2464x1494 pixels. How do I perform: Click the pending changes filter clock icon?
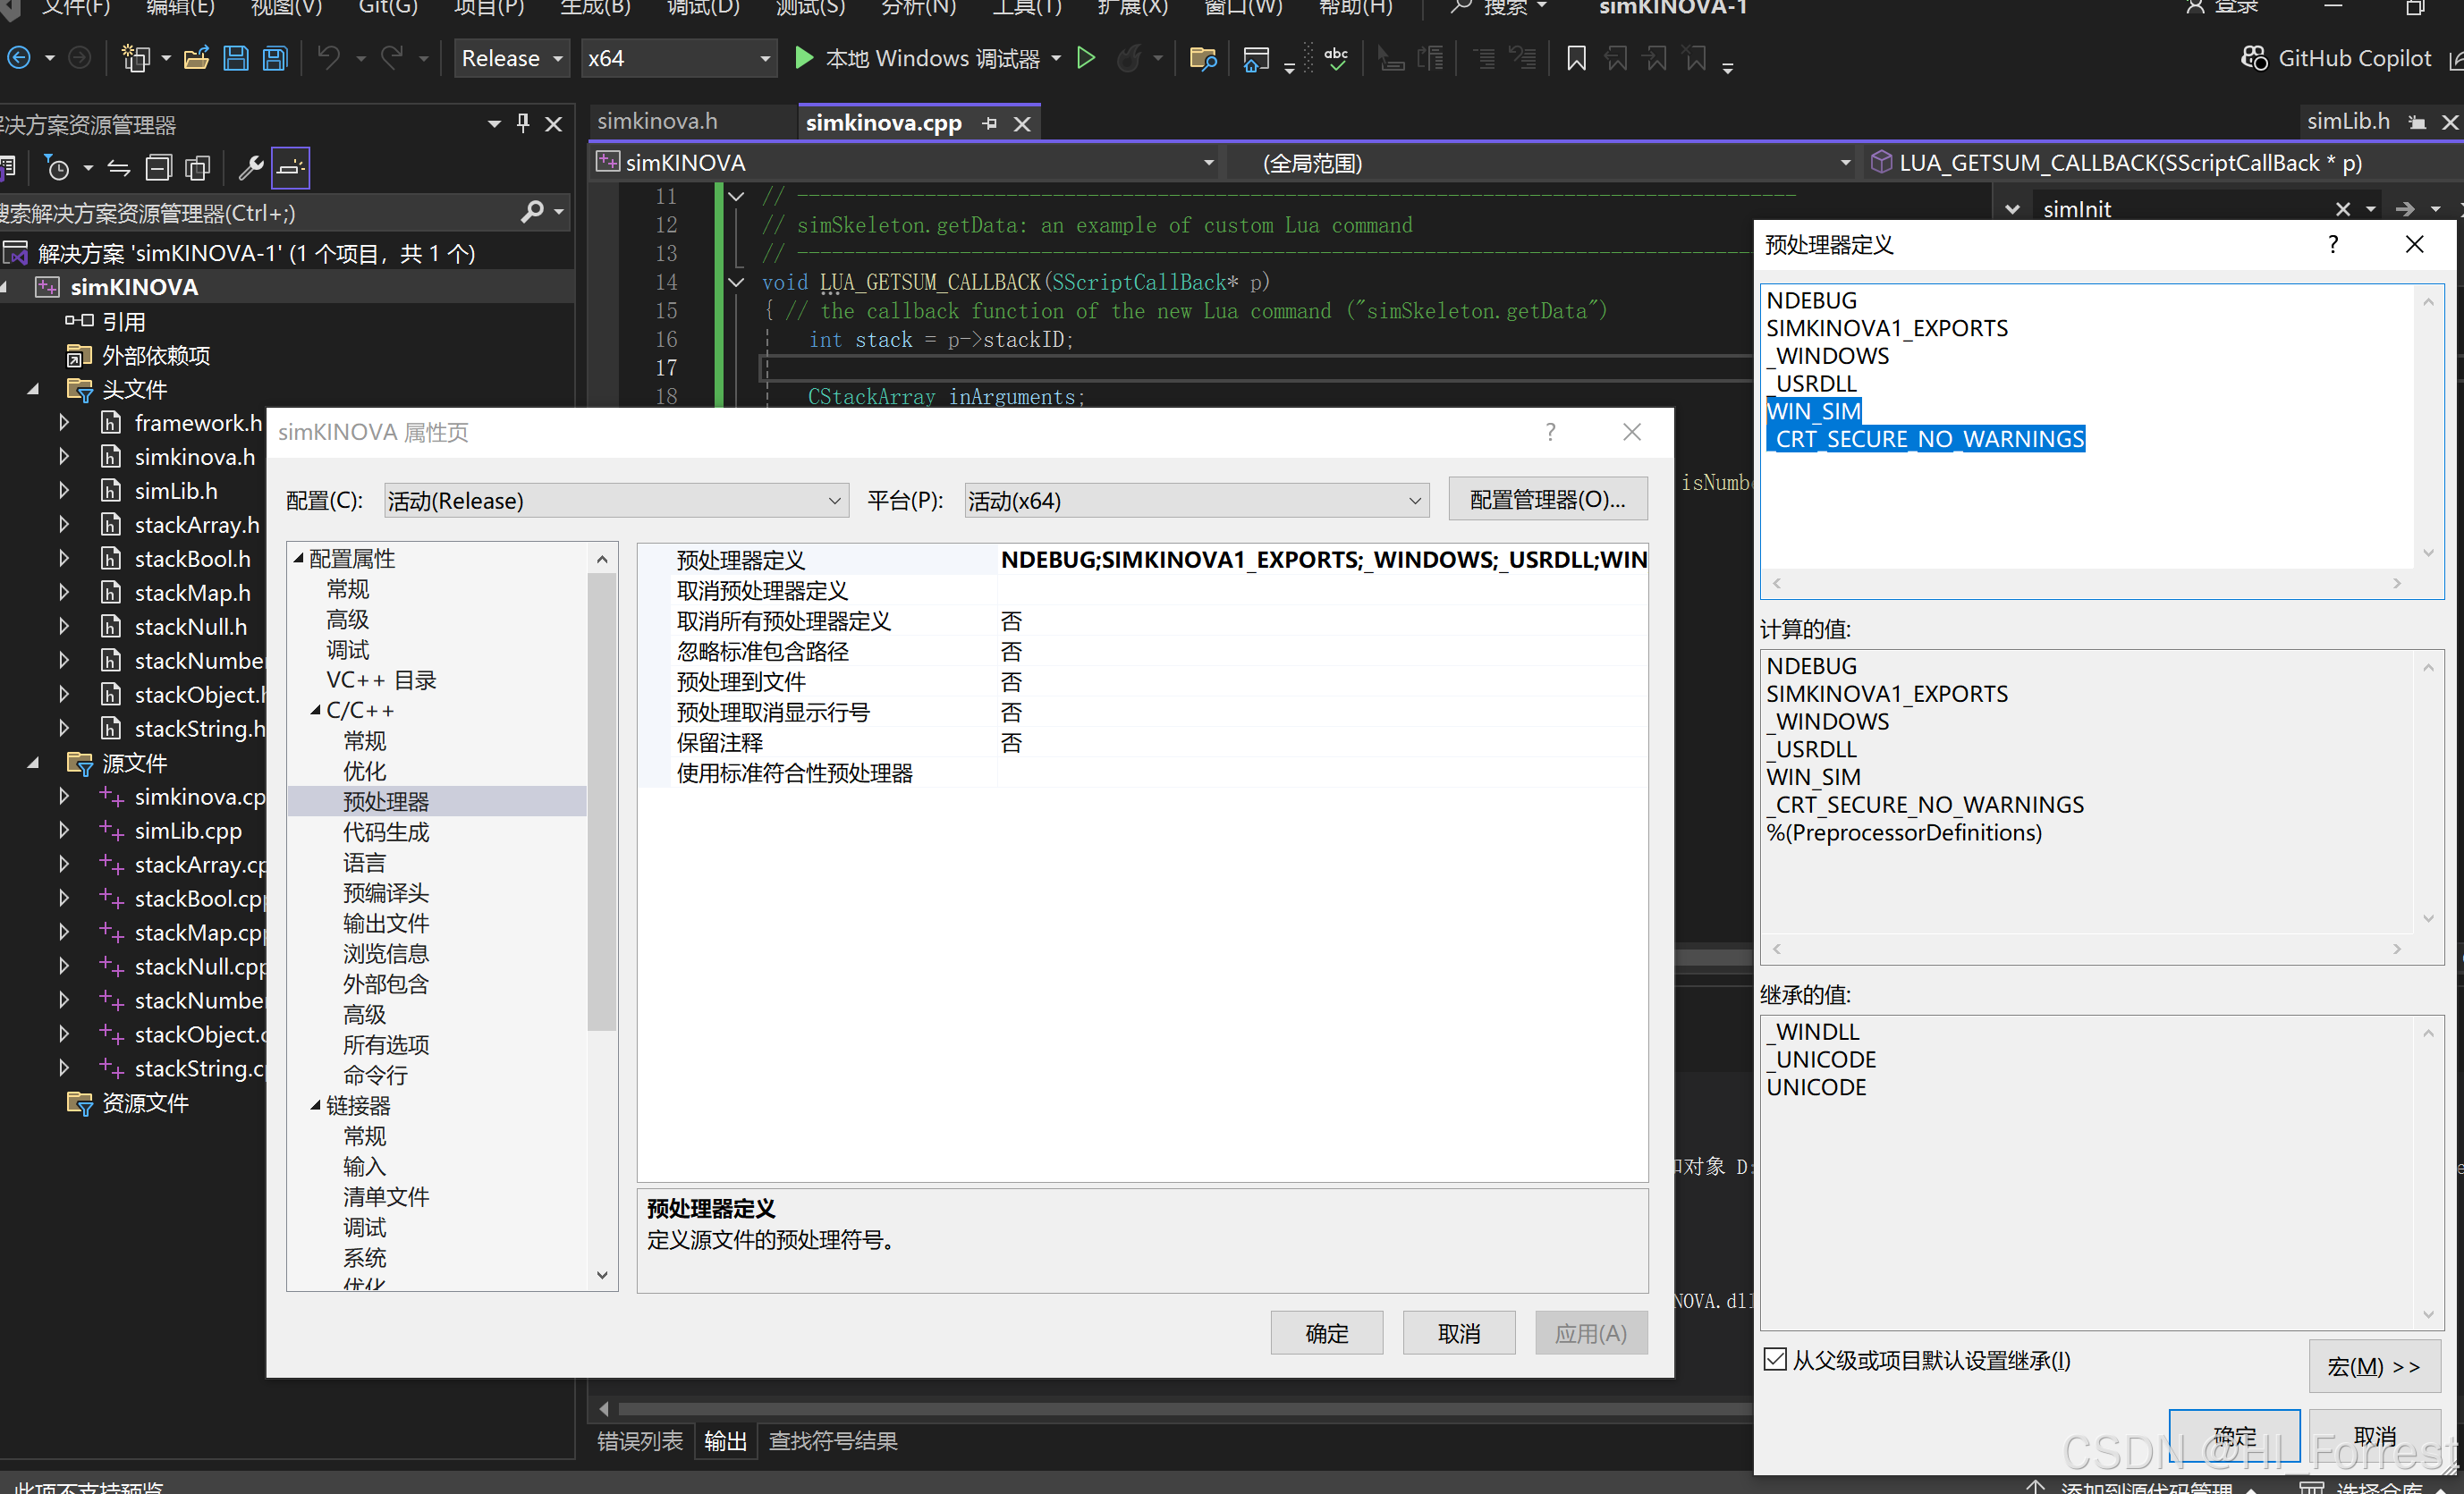point(58,168)
